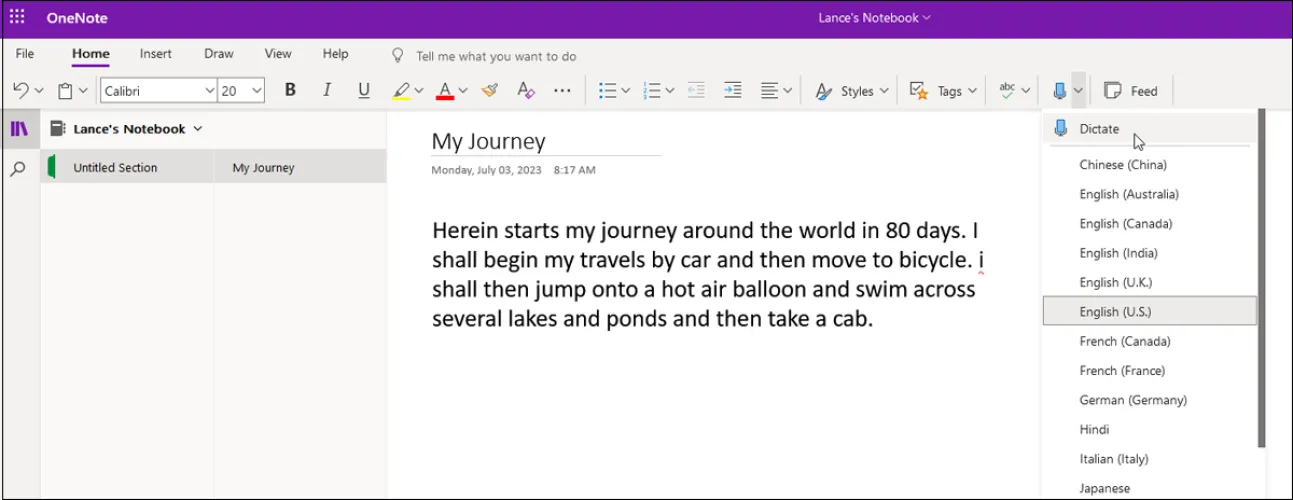Click the Increase Indent icon
Viewport: 1293px width, 500px height.
point(732,91)
